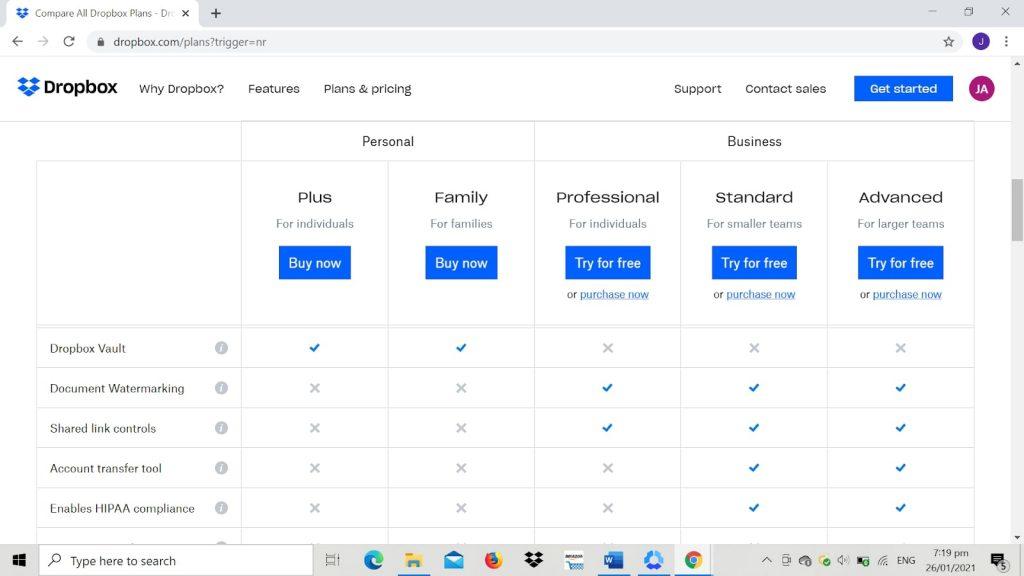Viewport: 1024px width, 576px height.
Task: Open the Windows Start menu
Action: pos(19,560)
